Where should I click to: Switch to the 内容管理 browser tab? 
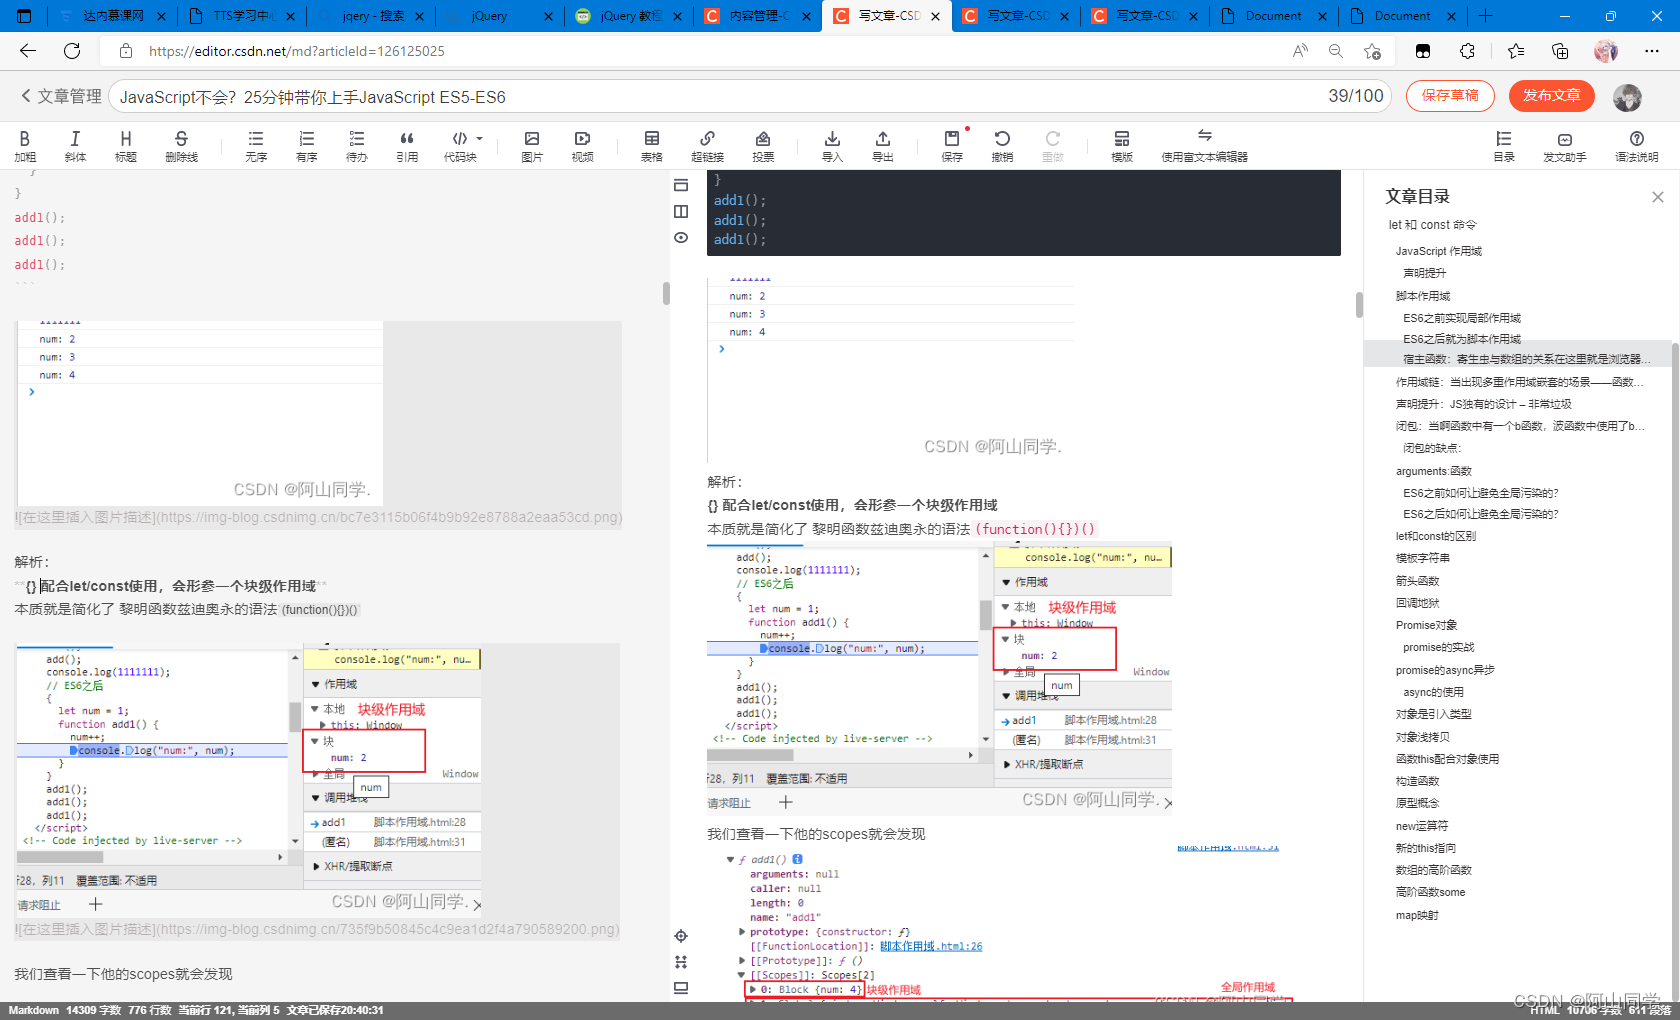[759, 16]
